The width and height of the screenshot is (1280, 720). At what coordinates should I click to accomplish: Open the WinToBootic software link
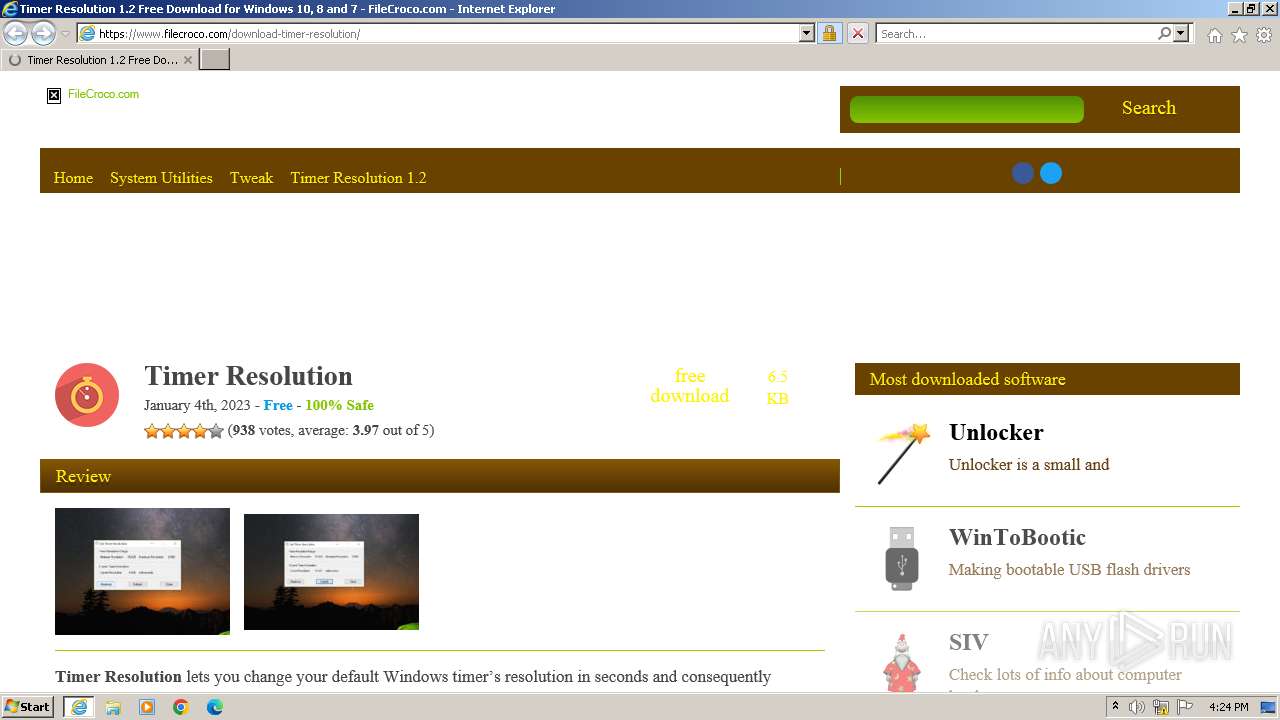click(1017, 537)
